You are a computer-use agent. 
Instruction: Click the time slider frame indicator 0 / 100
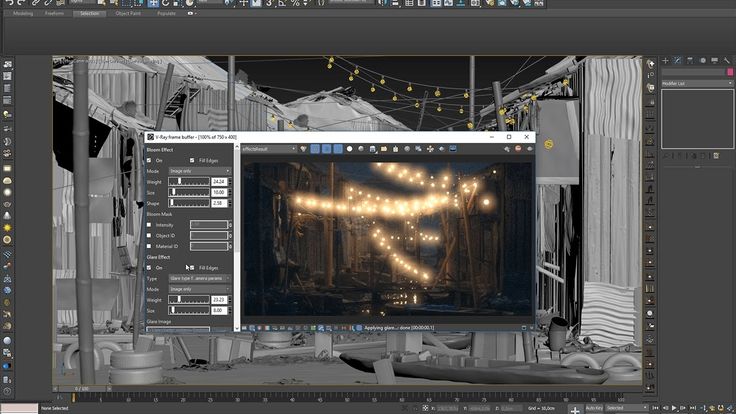[x=82, y=389]
